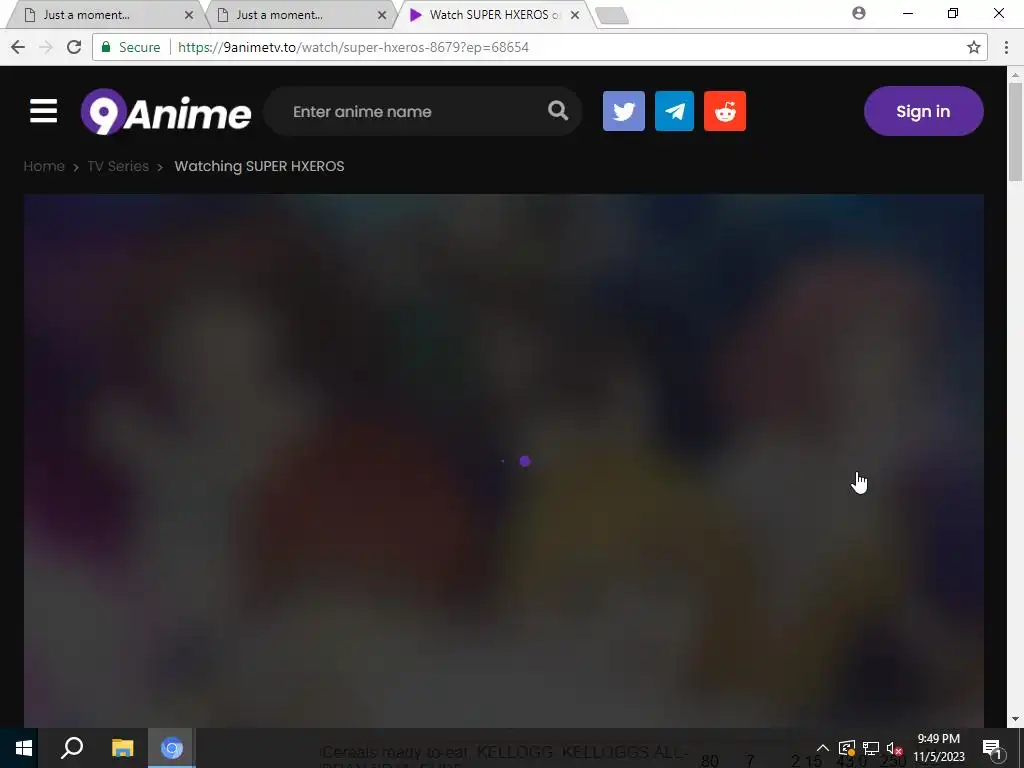Open the 9:49 PM clock and date
This screenshot has height=768, width=1024.
pyautogui.click(x=938, y=748)
